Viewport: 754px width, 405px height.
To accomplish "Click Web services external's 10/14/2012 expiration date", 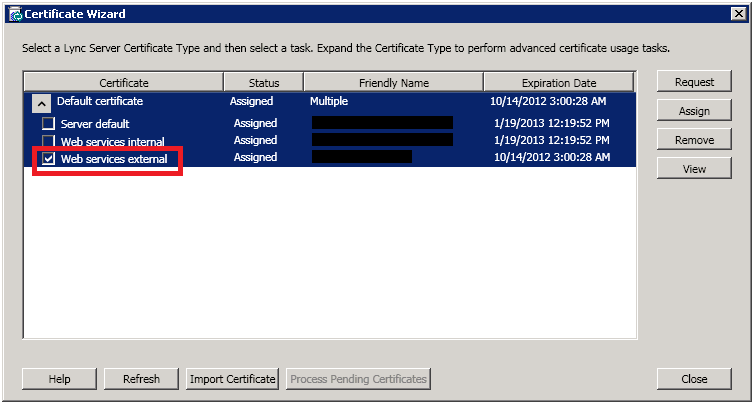I will coord(552,157).
